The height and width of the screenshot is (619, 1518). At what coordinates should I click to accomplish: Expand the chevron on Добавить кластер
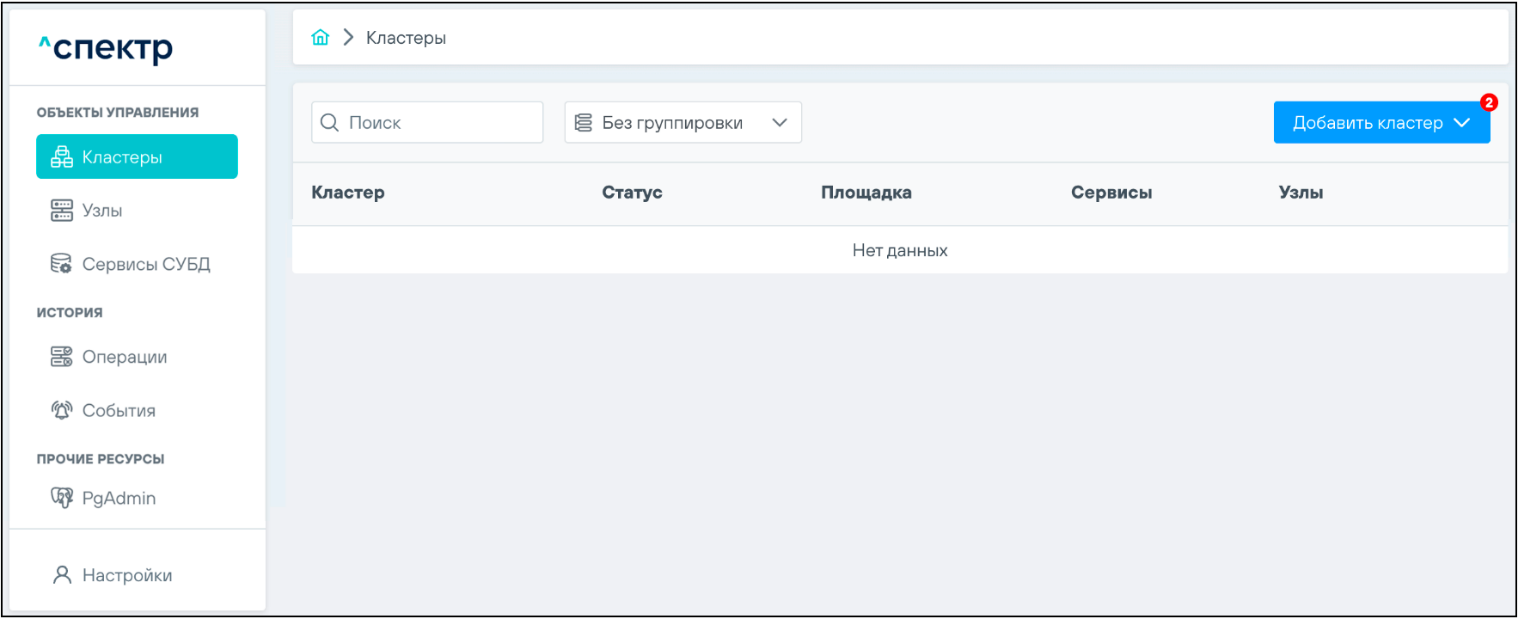pos(1462,123)
